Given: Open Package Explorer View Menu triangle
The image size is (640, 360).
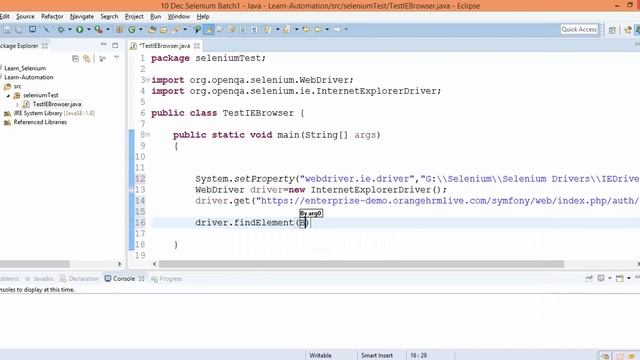Looking at the screenshot, I should 117,58.
